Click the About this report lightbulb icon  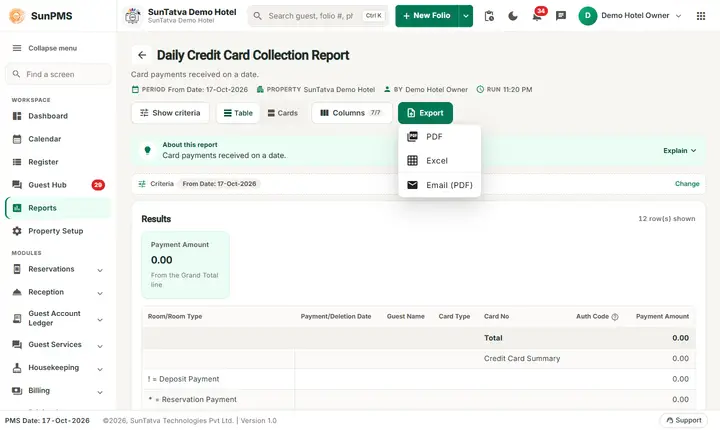(x=147, y=150)
